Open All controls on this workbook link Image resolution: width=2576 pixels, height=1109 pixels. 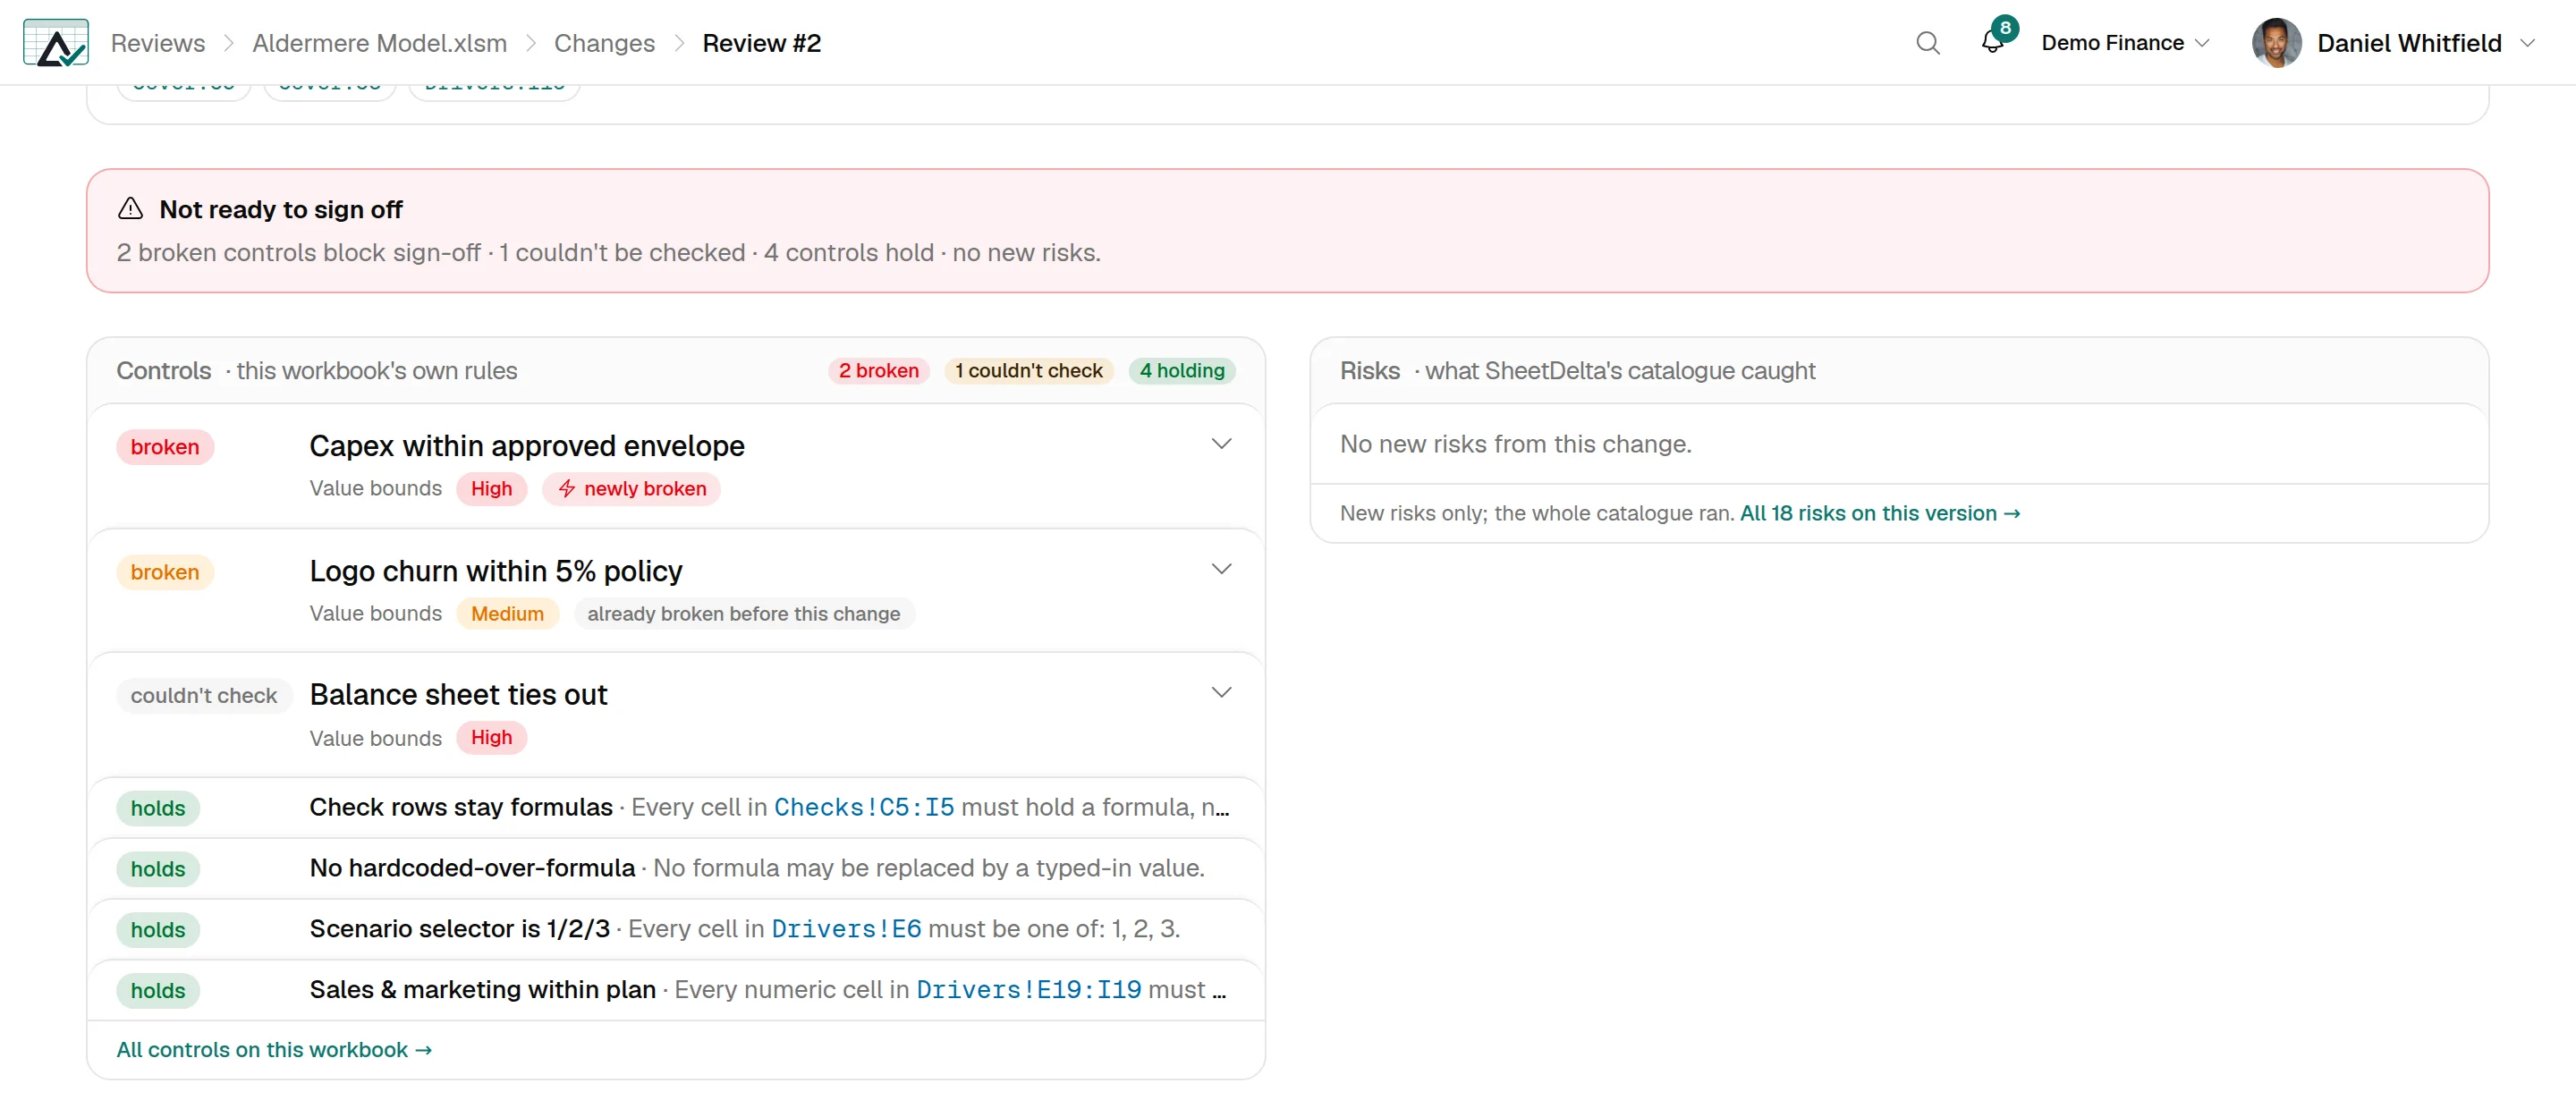click(274, 1050)
